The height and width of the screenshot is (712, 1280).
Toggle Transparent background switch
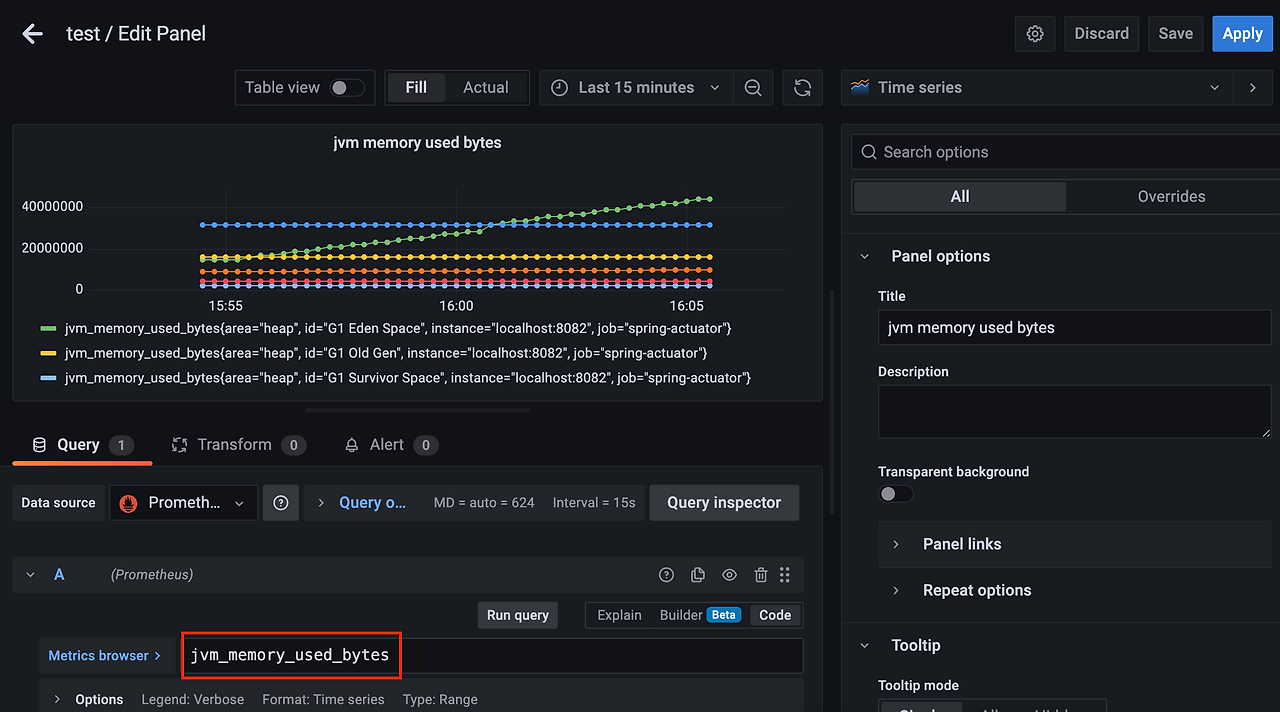tap(895, 494)
